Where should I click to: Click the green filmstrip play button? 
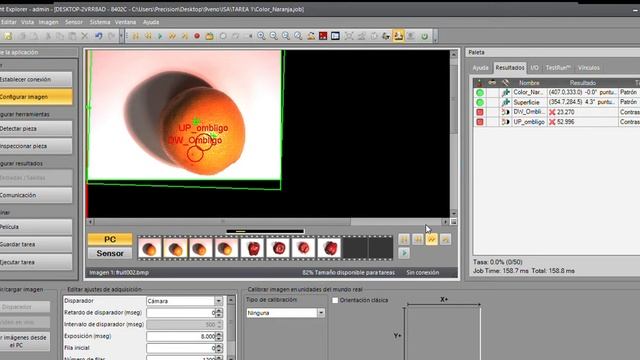pyautogui.click(x=404, y=253)
